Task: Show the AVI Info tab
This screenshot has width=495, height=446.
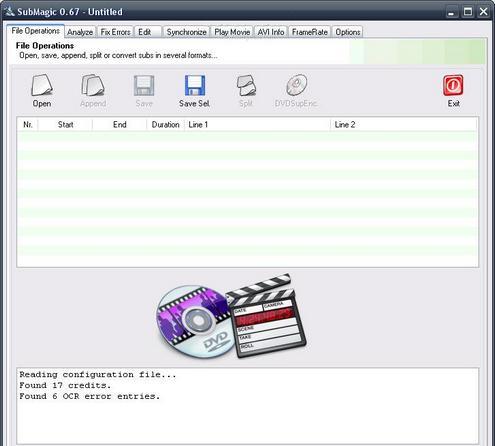Action: [x=271, y=32]
